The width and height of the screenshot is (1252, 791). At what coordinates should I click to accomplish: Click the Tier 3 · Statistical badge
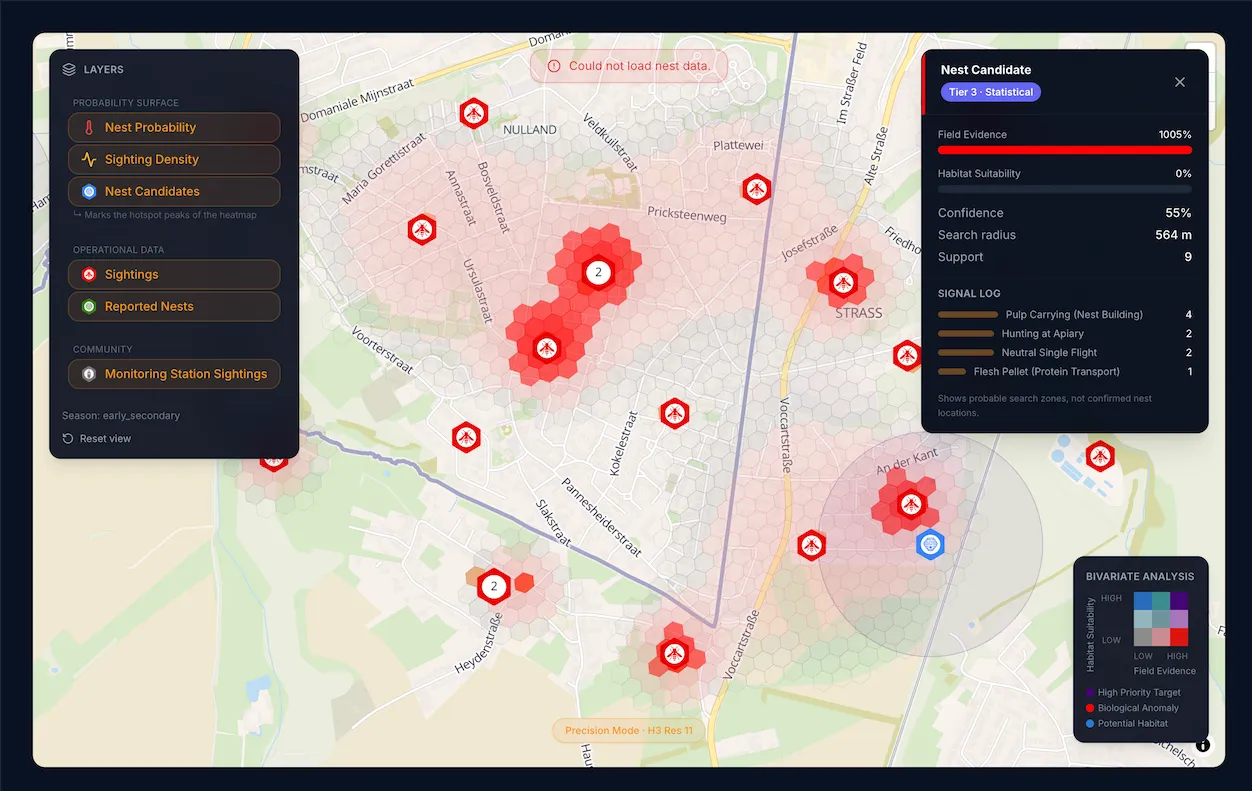tap(991, 92)
